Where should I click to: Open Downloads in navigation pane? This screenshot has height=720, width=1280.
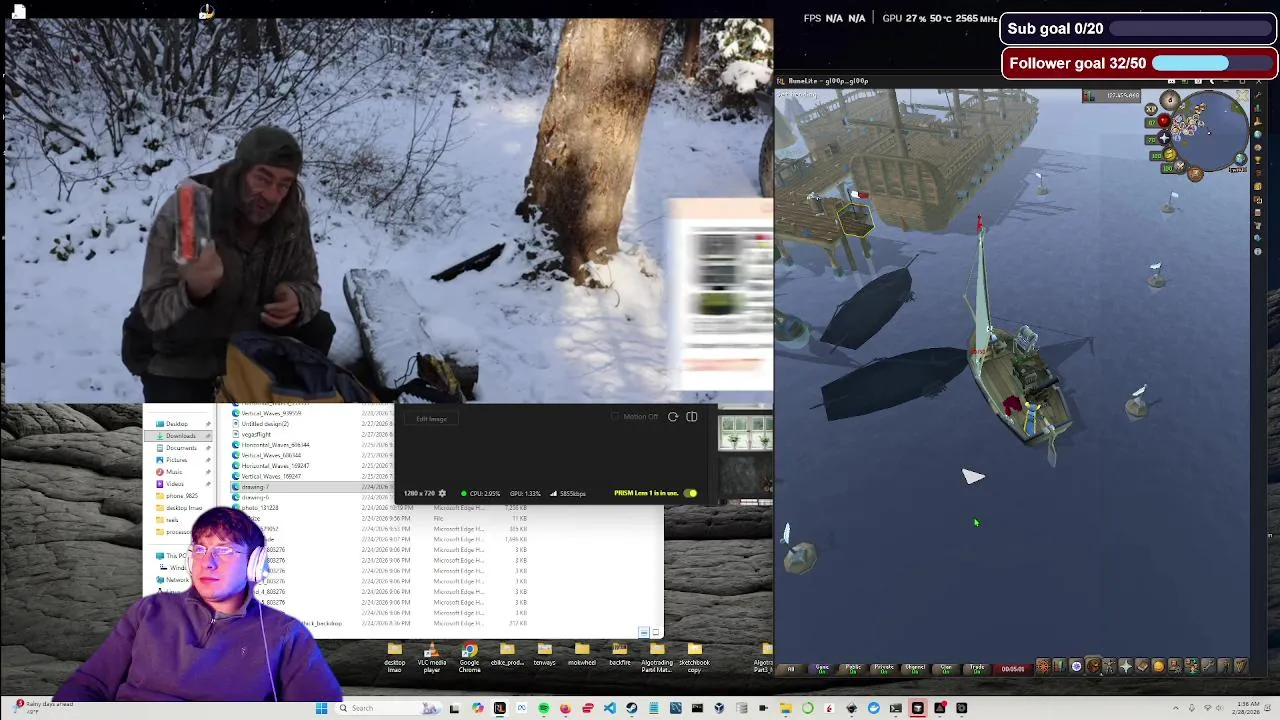180,436
